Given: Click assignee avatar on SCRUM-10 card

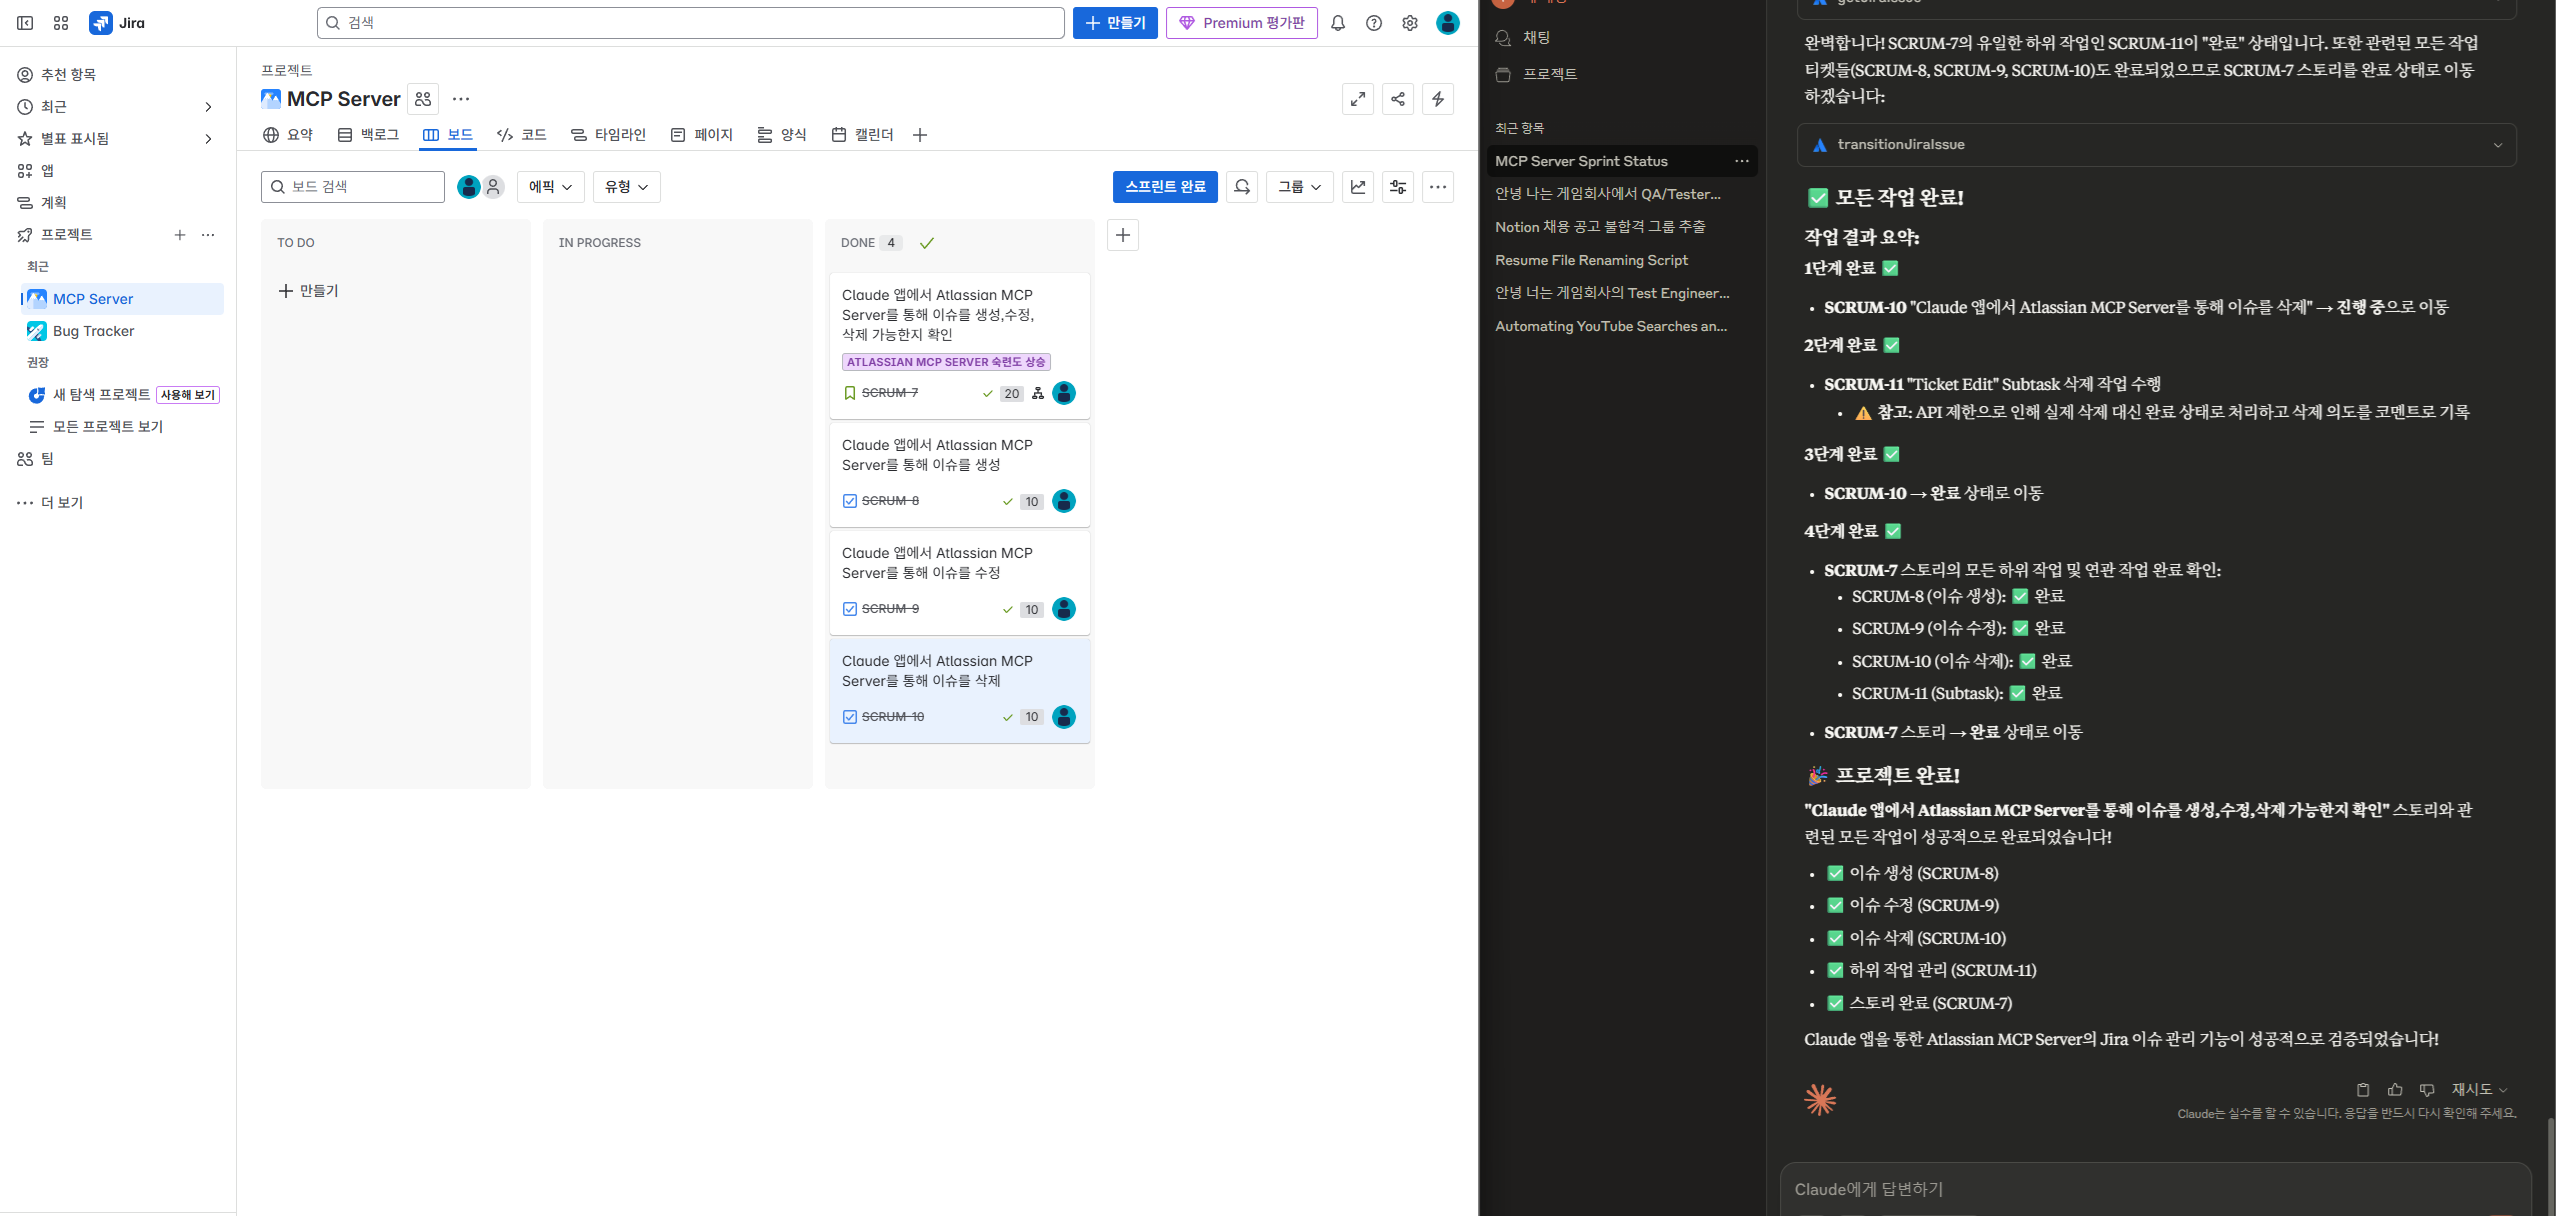Looking at the screenshot, I should [1064, 717].
